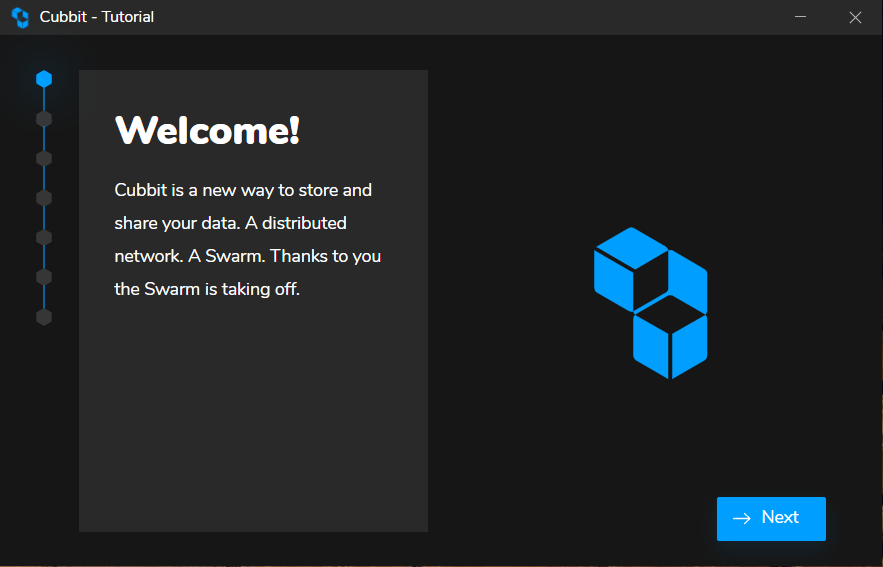
Task: Click the Cubbit description paragraph text
Action: point(248,240)
